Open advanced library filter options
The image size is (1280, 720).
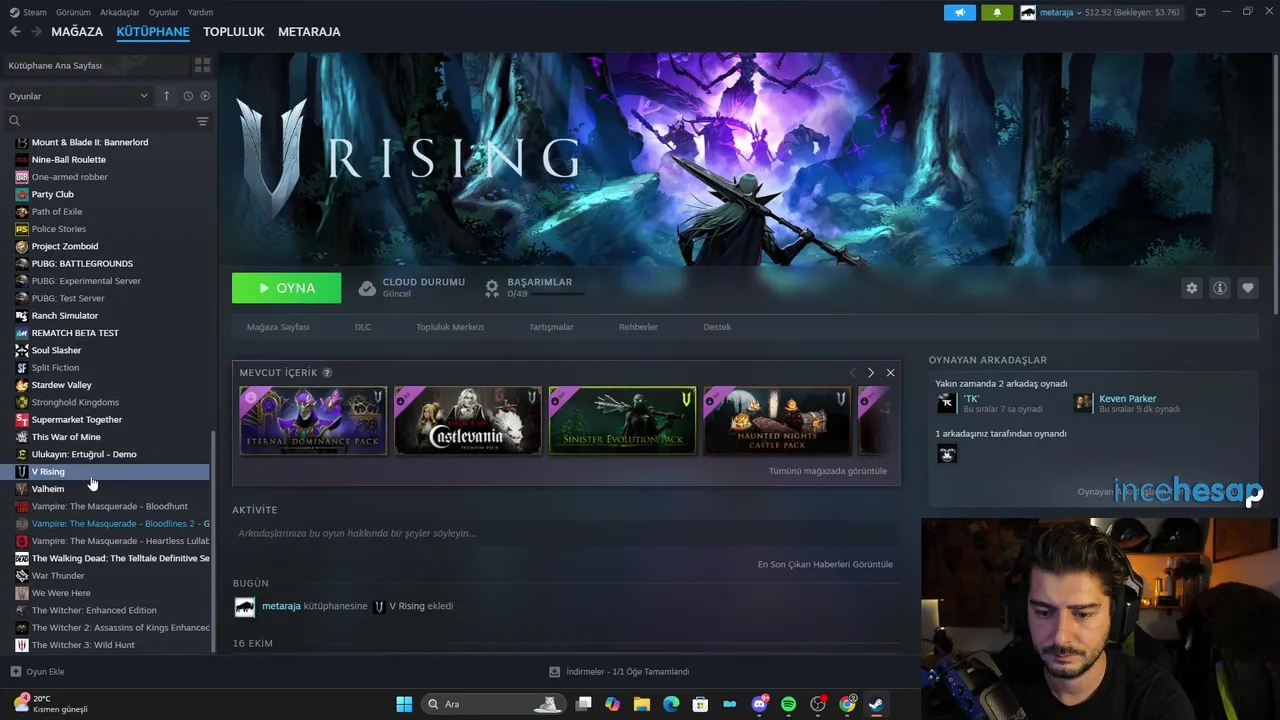click(202, 121)
